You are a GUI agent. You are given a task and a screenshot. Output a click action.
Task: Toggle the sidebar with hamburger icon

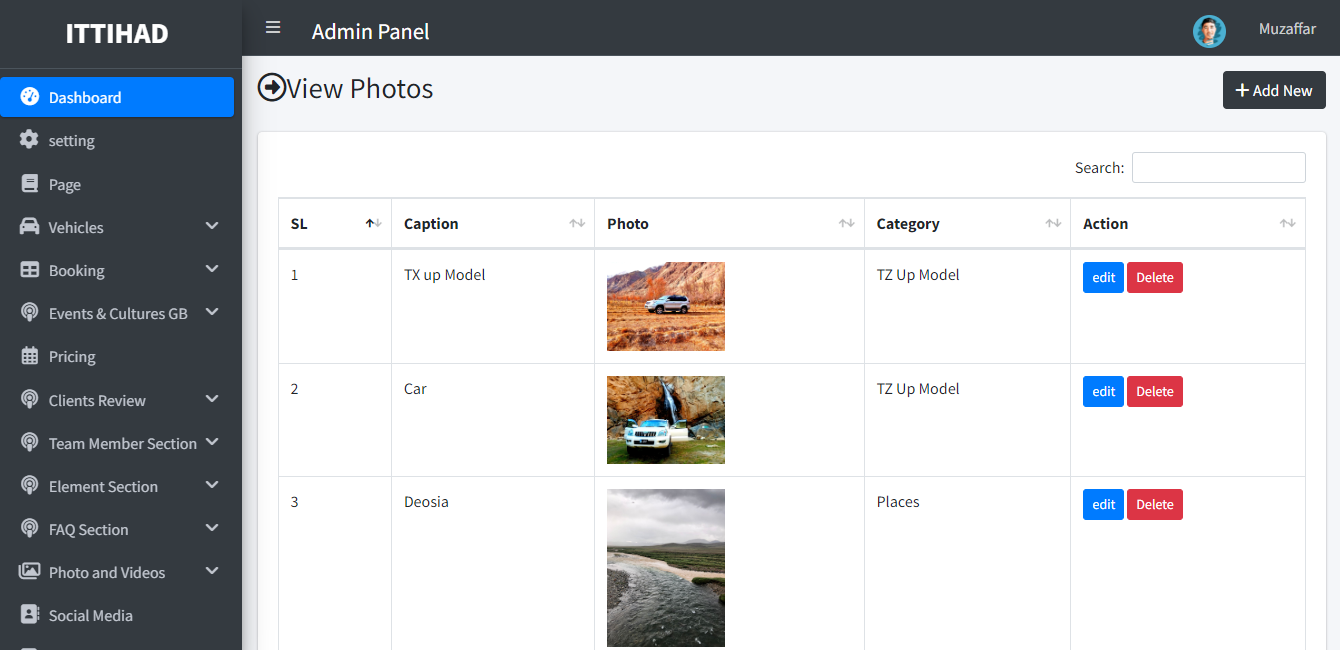coord(273,27)
